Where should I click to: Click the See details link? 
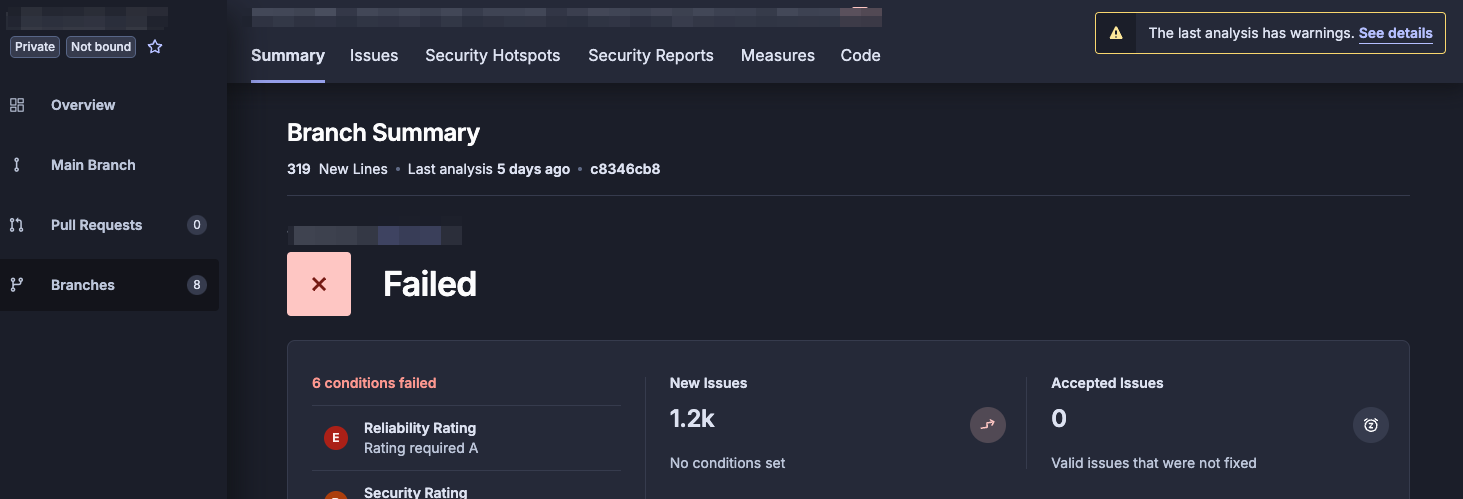click(1395, 33)
